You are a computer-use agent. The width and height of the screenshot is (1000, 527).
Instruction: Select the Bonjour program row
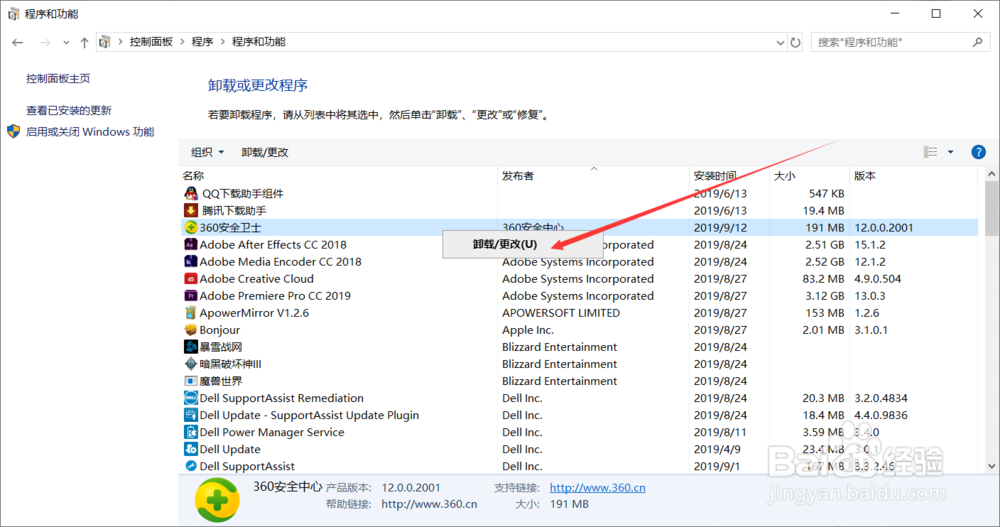click(578, 330)
